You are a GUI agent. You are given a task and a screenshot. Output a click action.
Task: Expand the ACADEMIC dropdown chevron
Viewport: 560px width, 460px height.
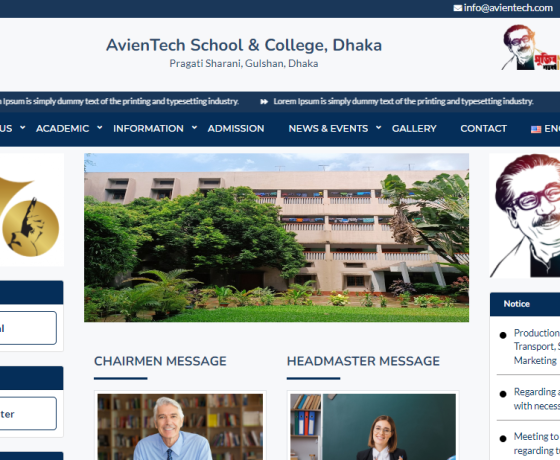click(x=100, y=128)
